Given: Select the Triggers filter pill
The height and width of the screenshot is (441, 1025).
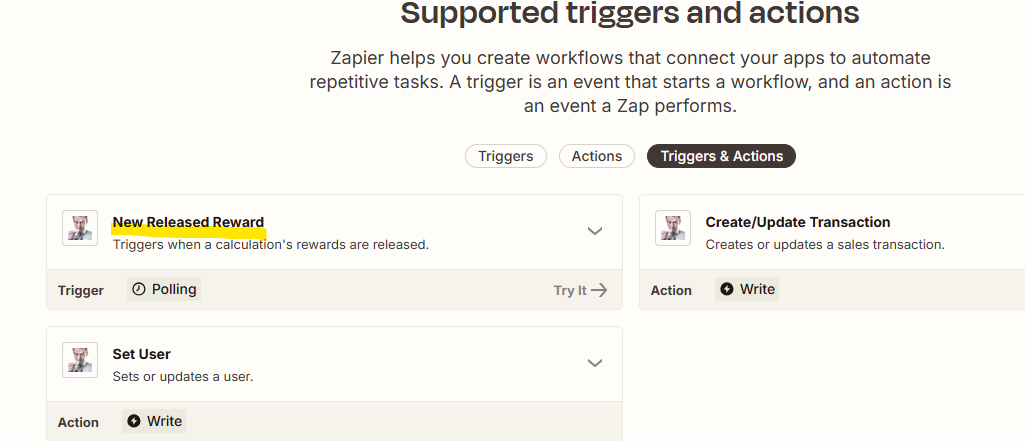Looking at the screenshot, I should point(505,156).
